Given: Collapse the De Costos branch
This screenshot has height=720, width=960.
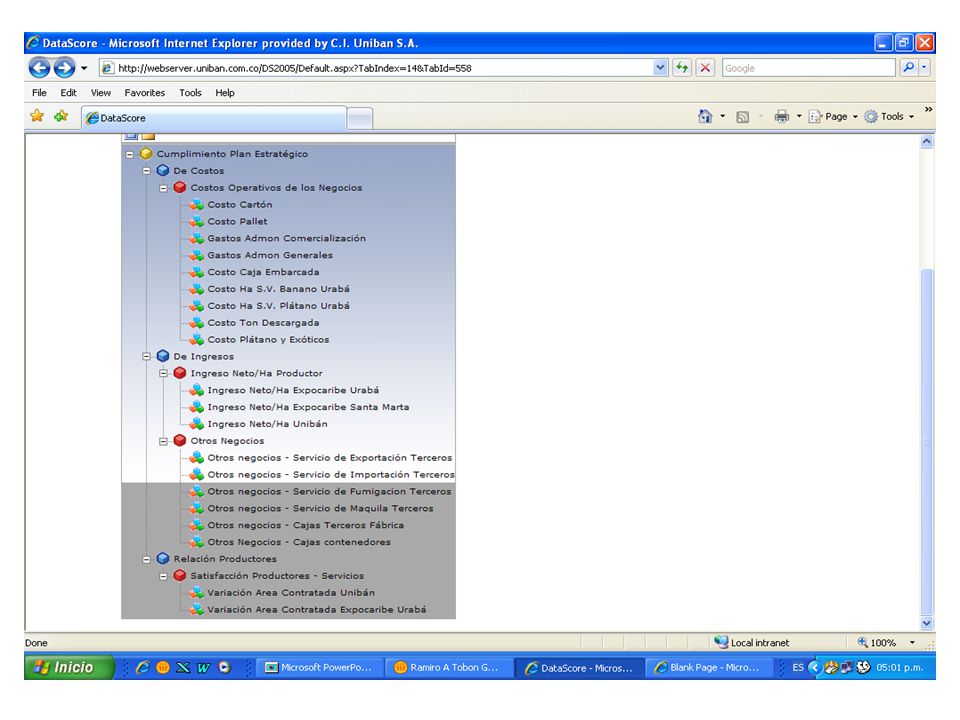Looking at the screenshot, I should tap(146, 171).
